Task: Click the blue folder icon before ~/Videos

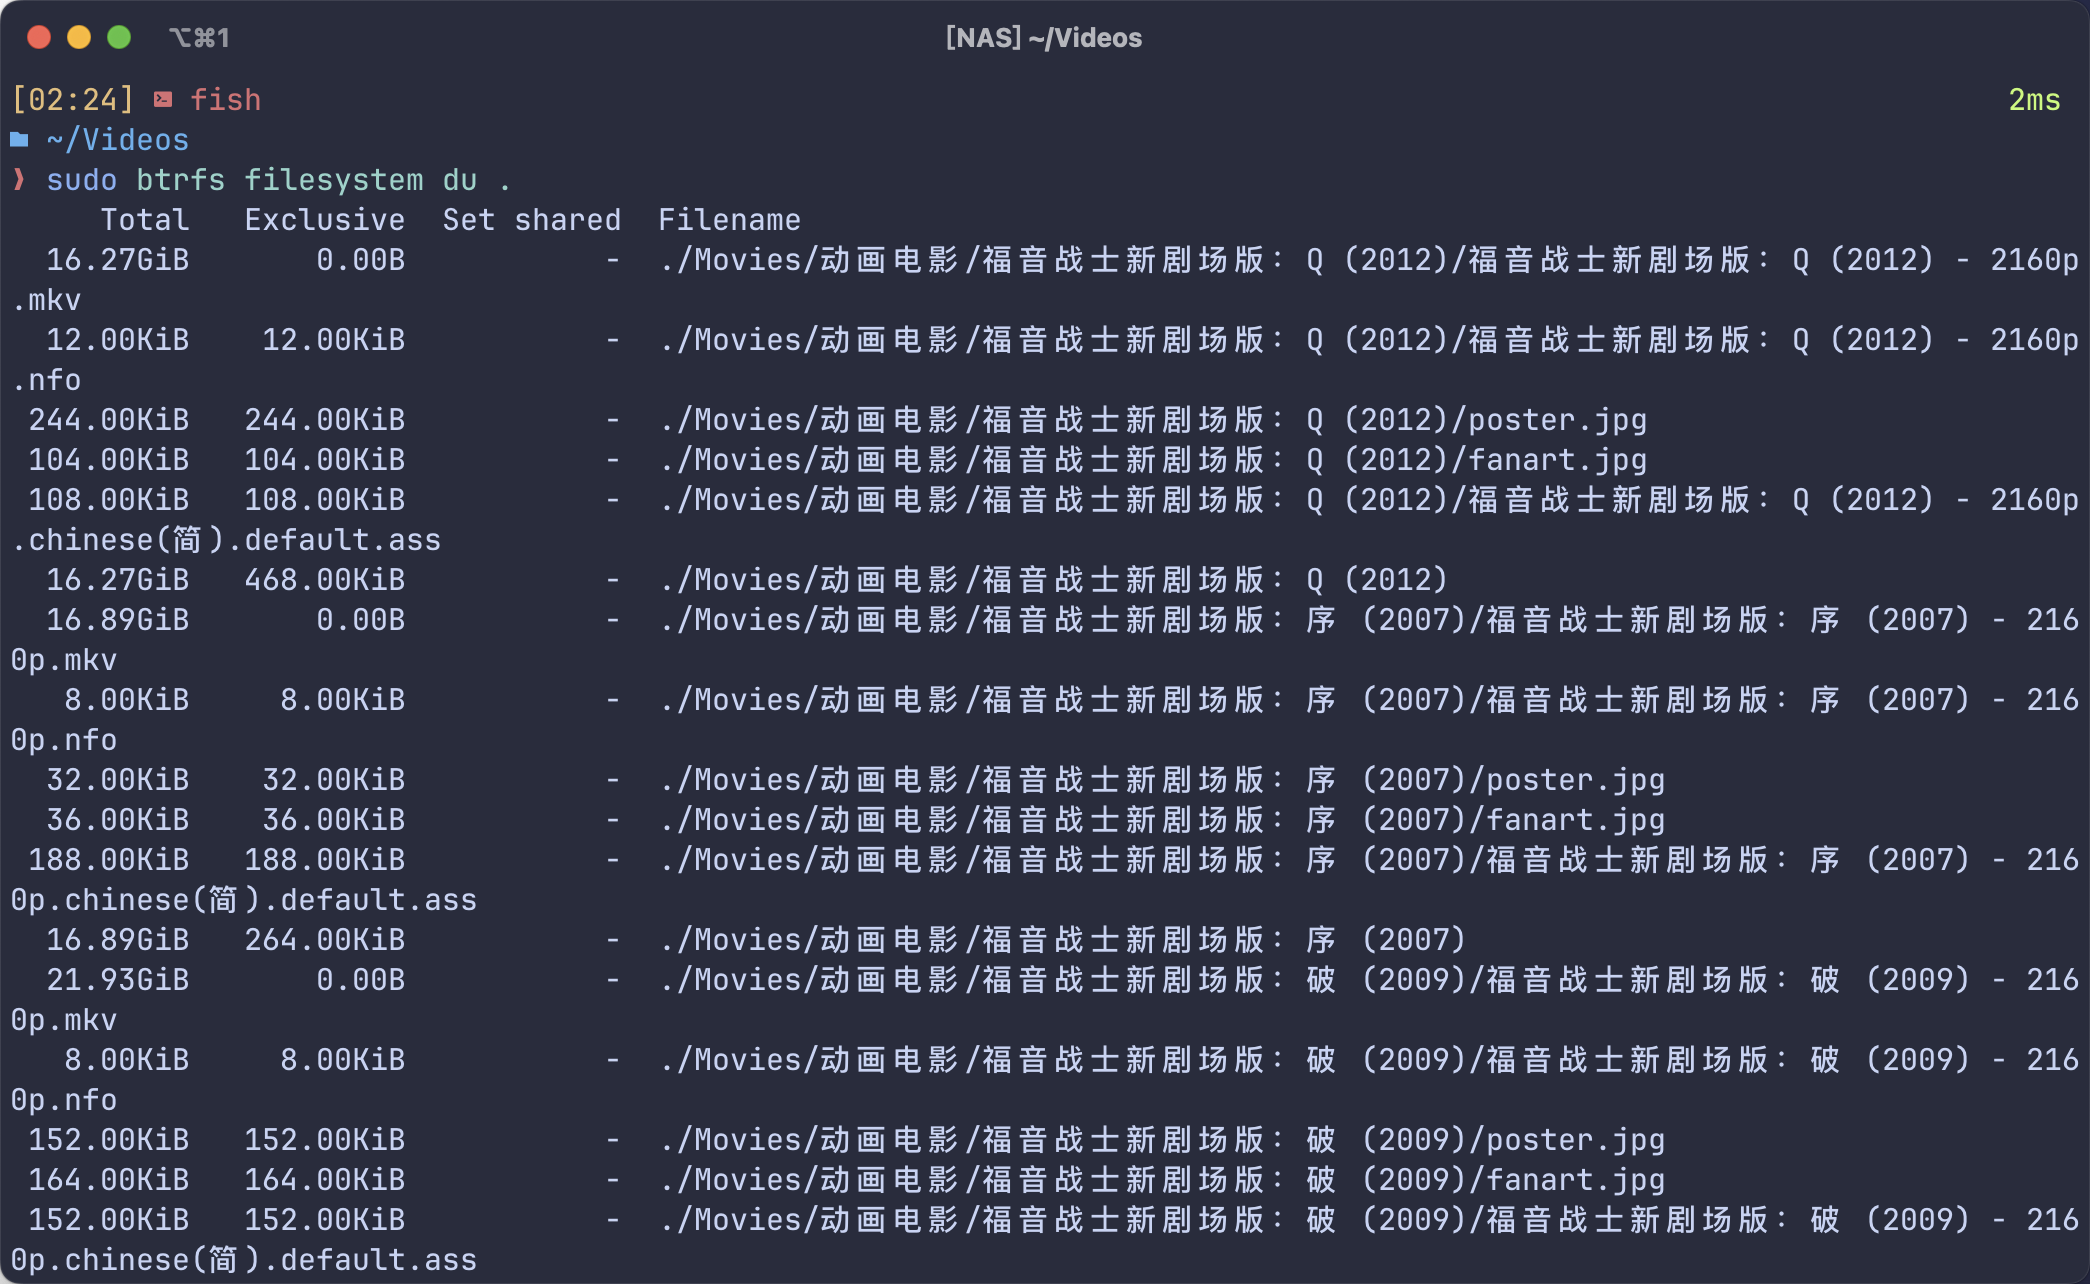Action: point(19,139)
